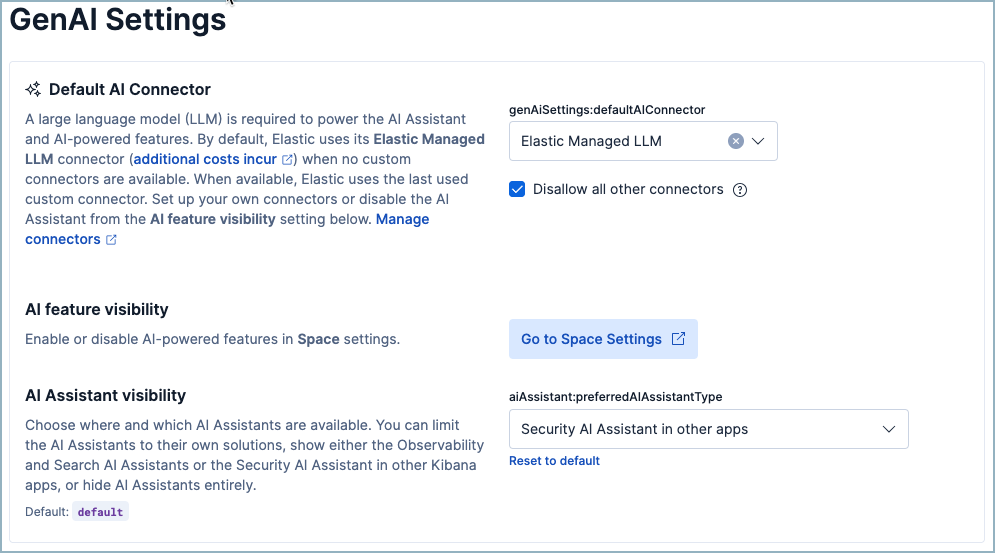
Task: Clear the Elastic Managed LLM selection
Action: tap(736, 141)
